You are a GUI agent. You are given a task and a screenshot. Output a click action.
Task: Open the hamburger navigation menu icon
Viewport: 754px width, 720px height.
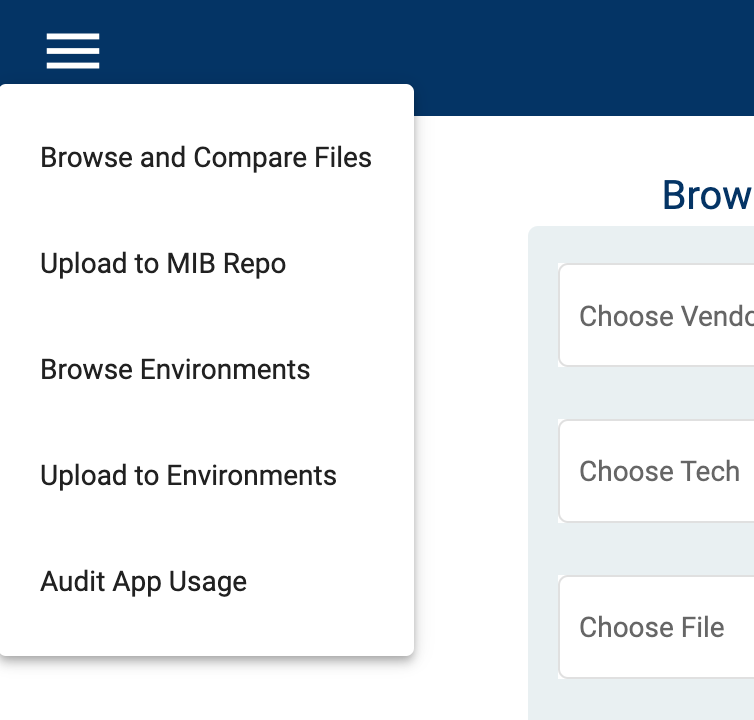pos(73,51)
